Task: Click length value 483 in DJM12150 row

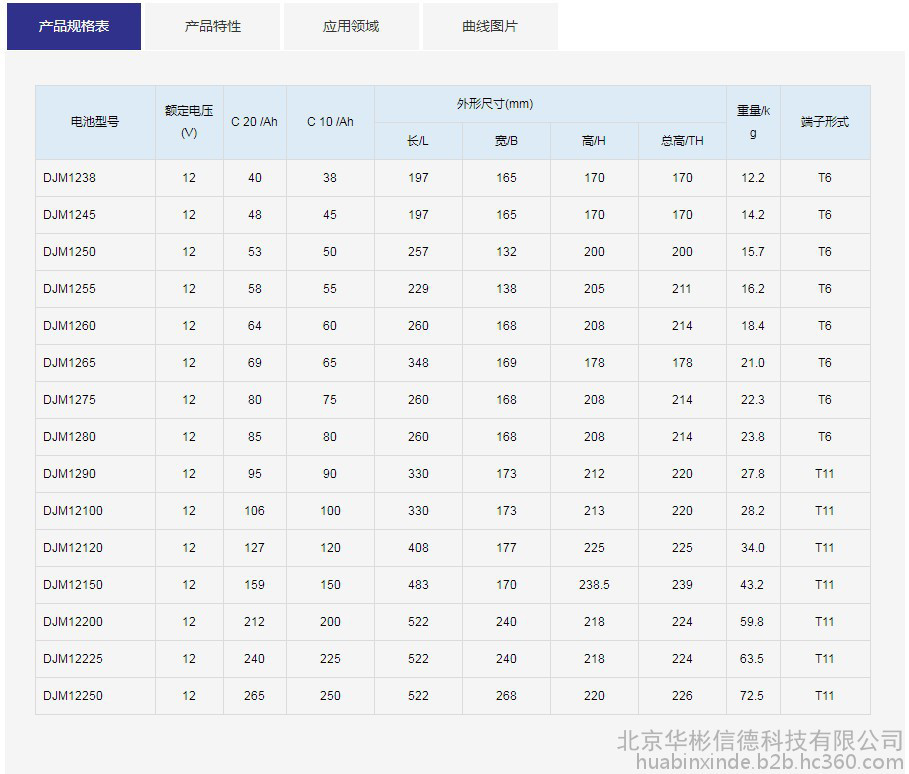Action: coord(418,585)
